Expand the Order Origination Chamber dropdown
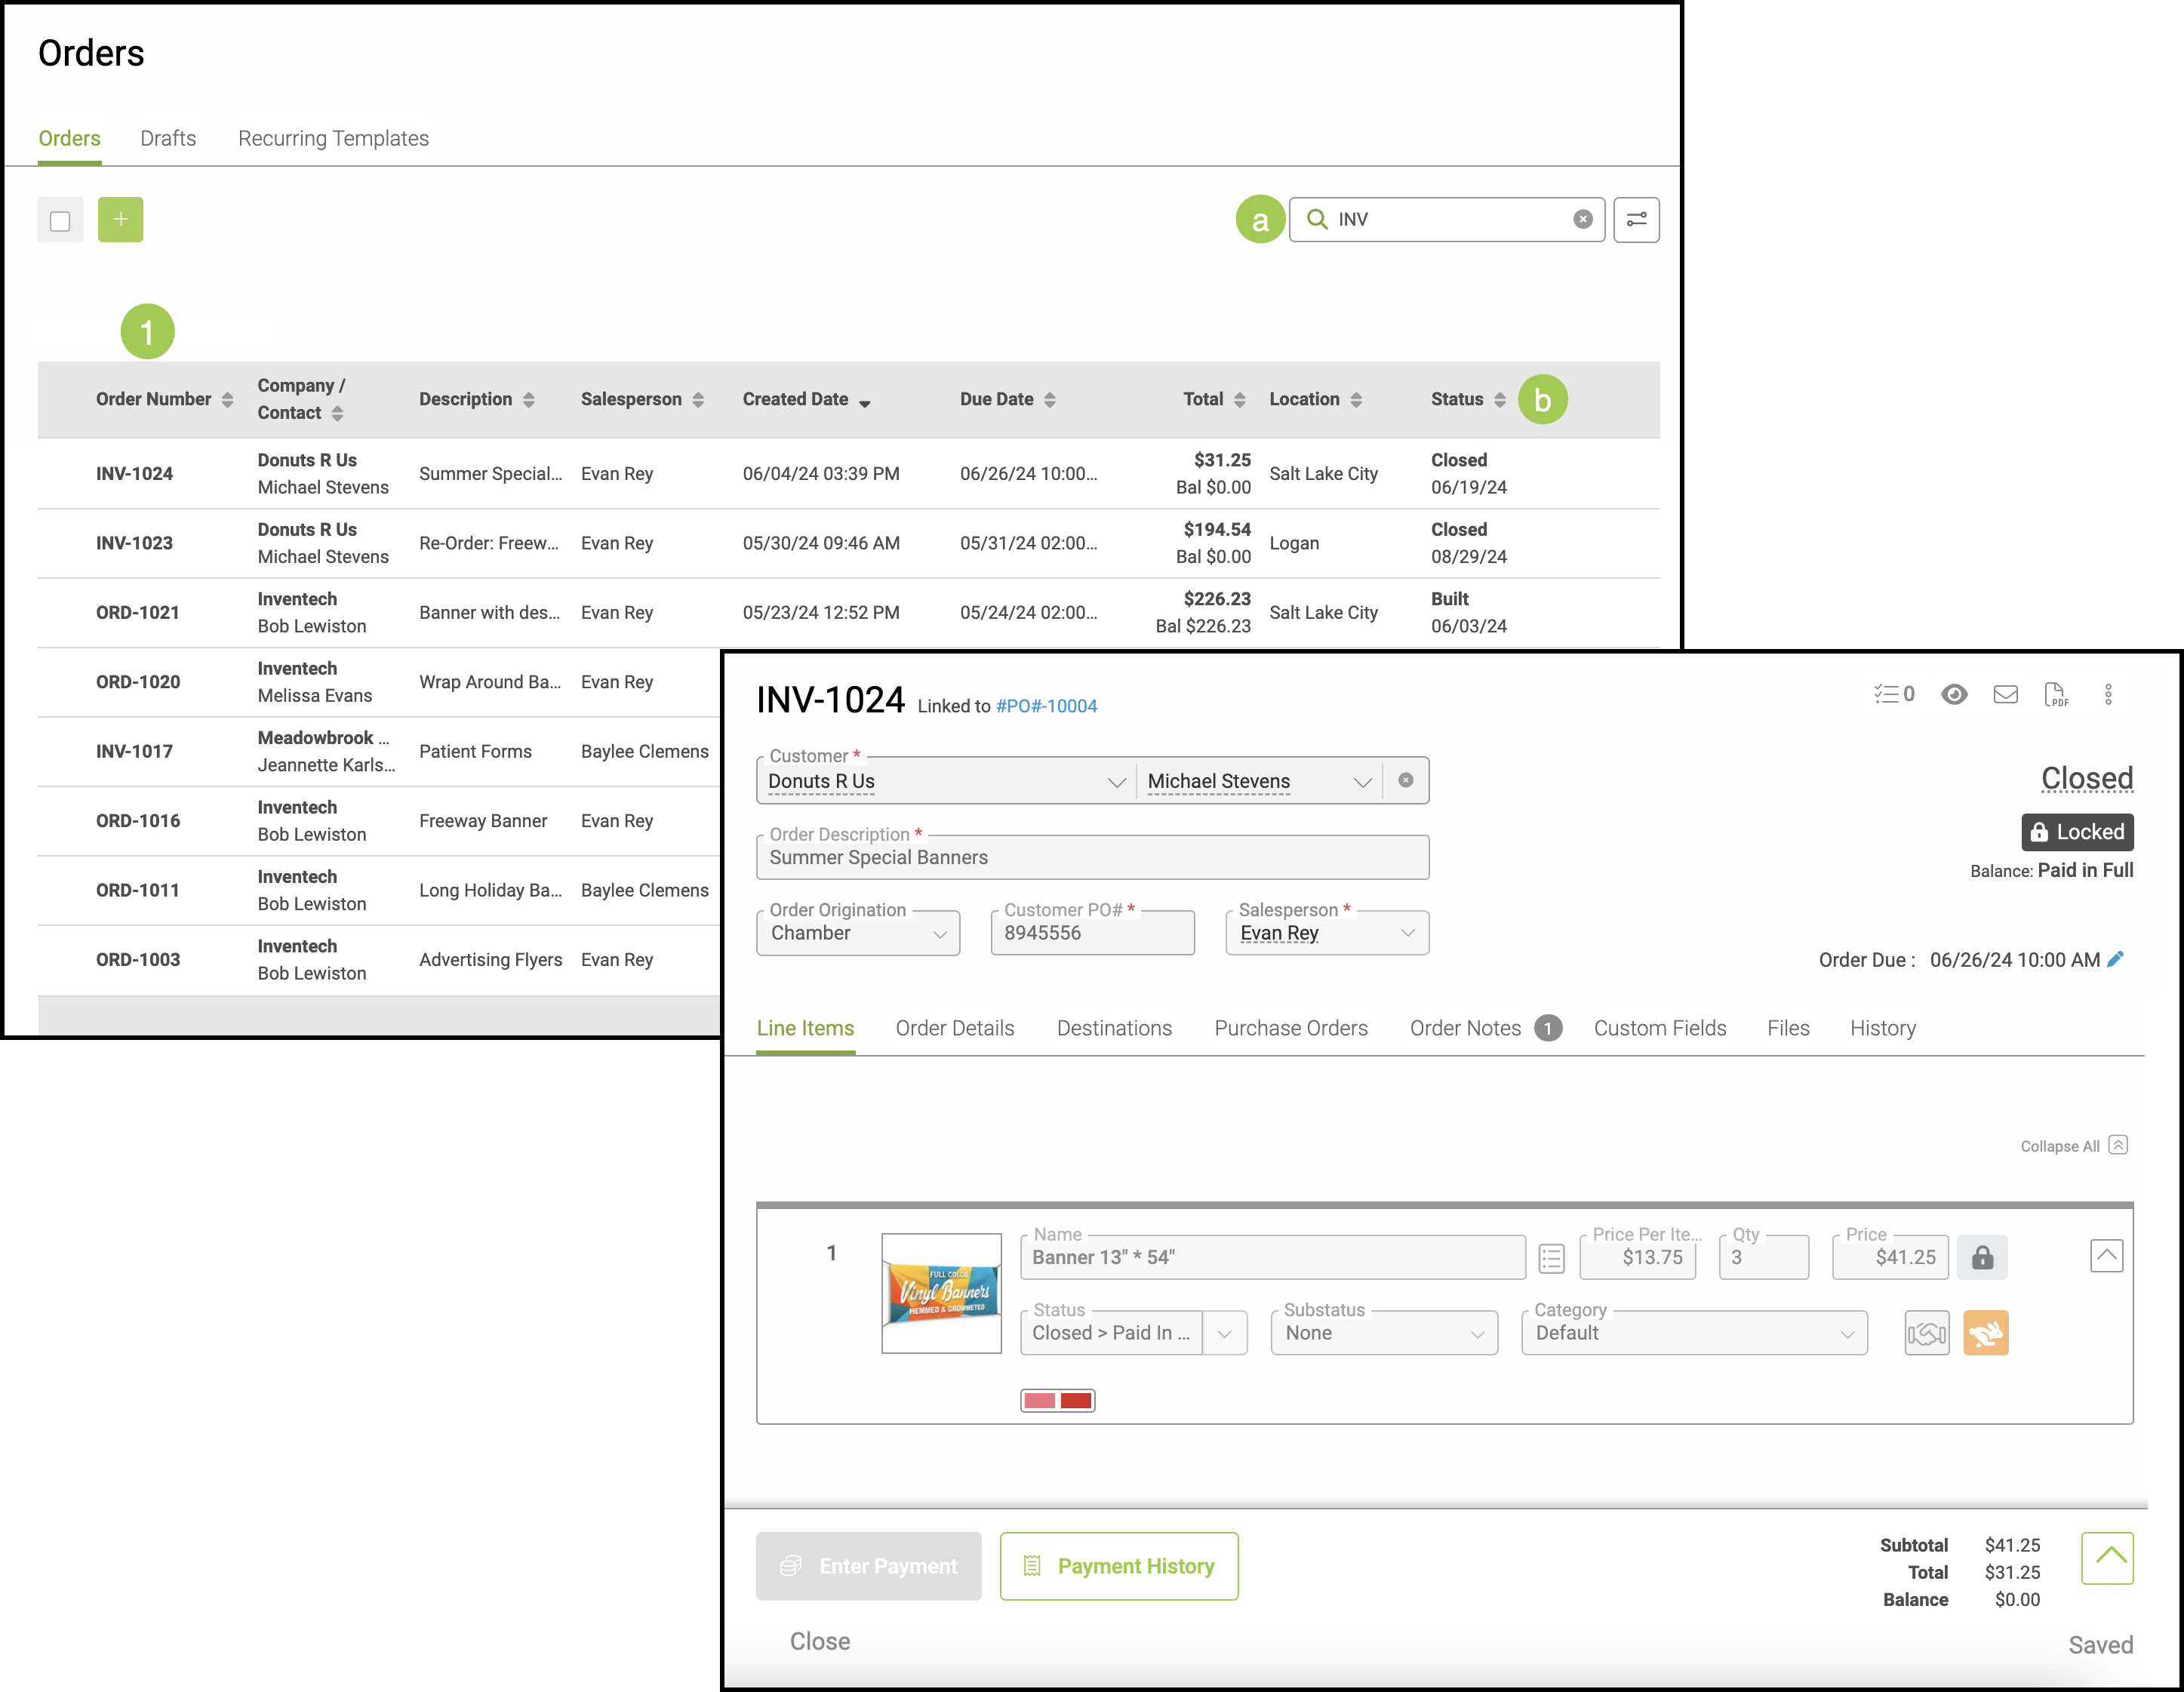2184x1692 pixels. (x=858, y=933)
